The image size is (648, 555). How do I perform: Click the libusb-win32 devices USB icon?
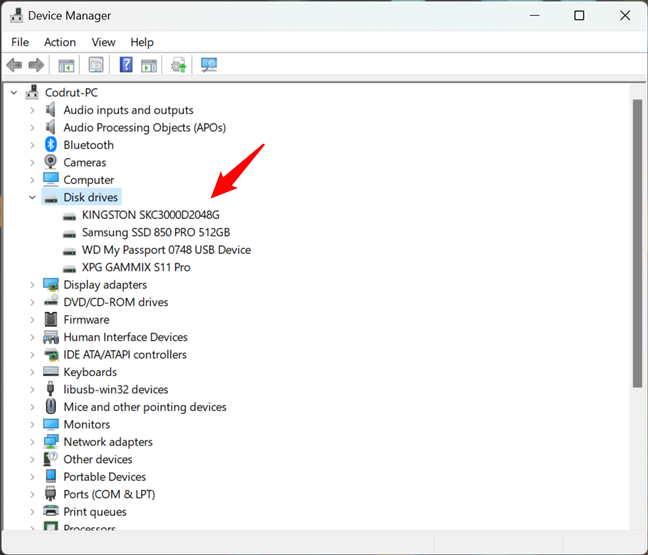coord(50,389)
